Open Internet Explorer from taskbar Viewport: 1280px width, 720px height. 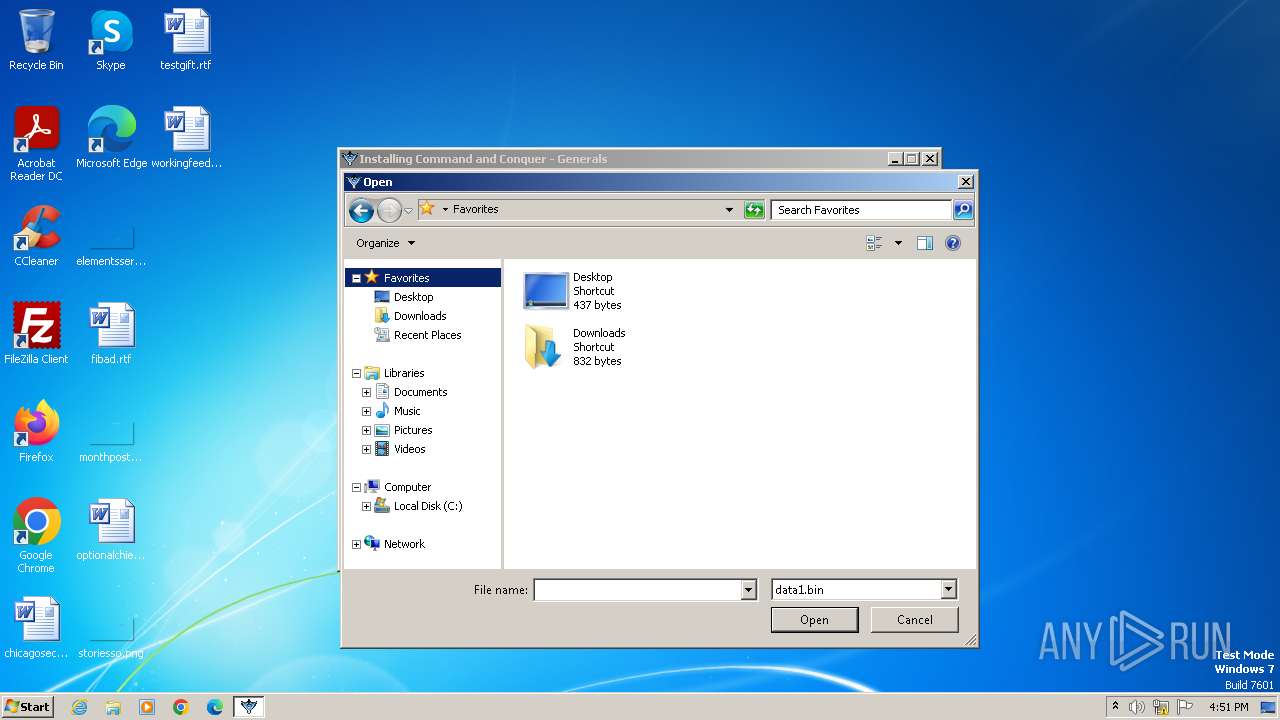point(79,707)
